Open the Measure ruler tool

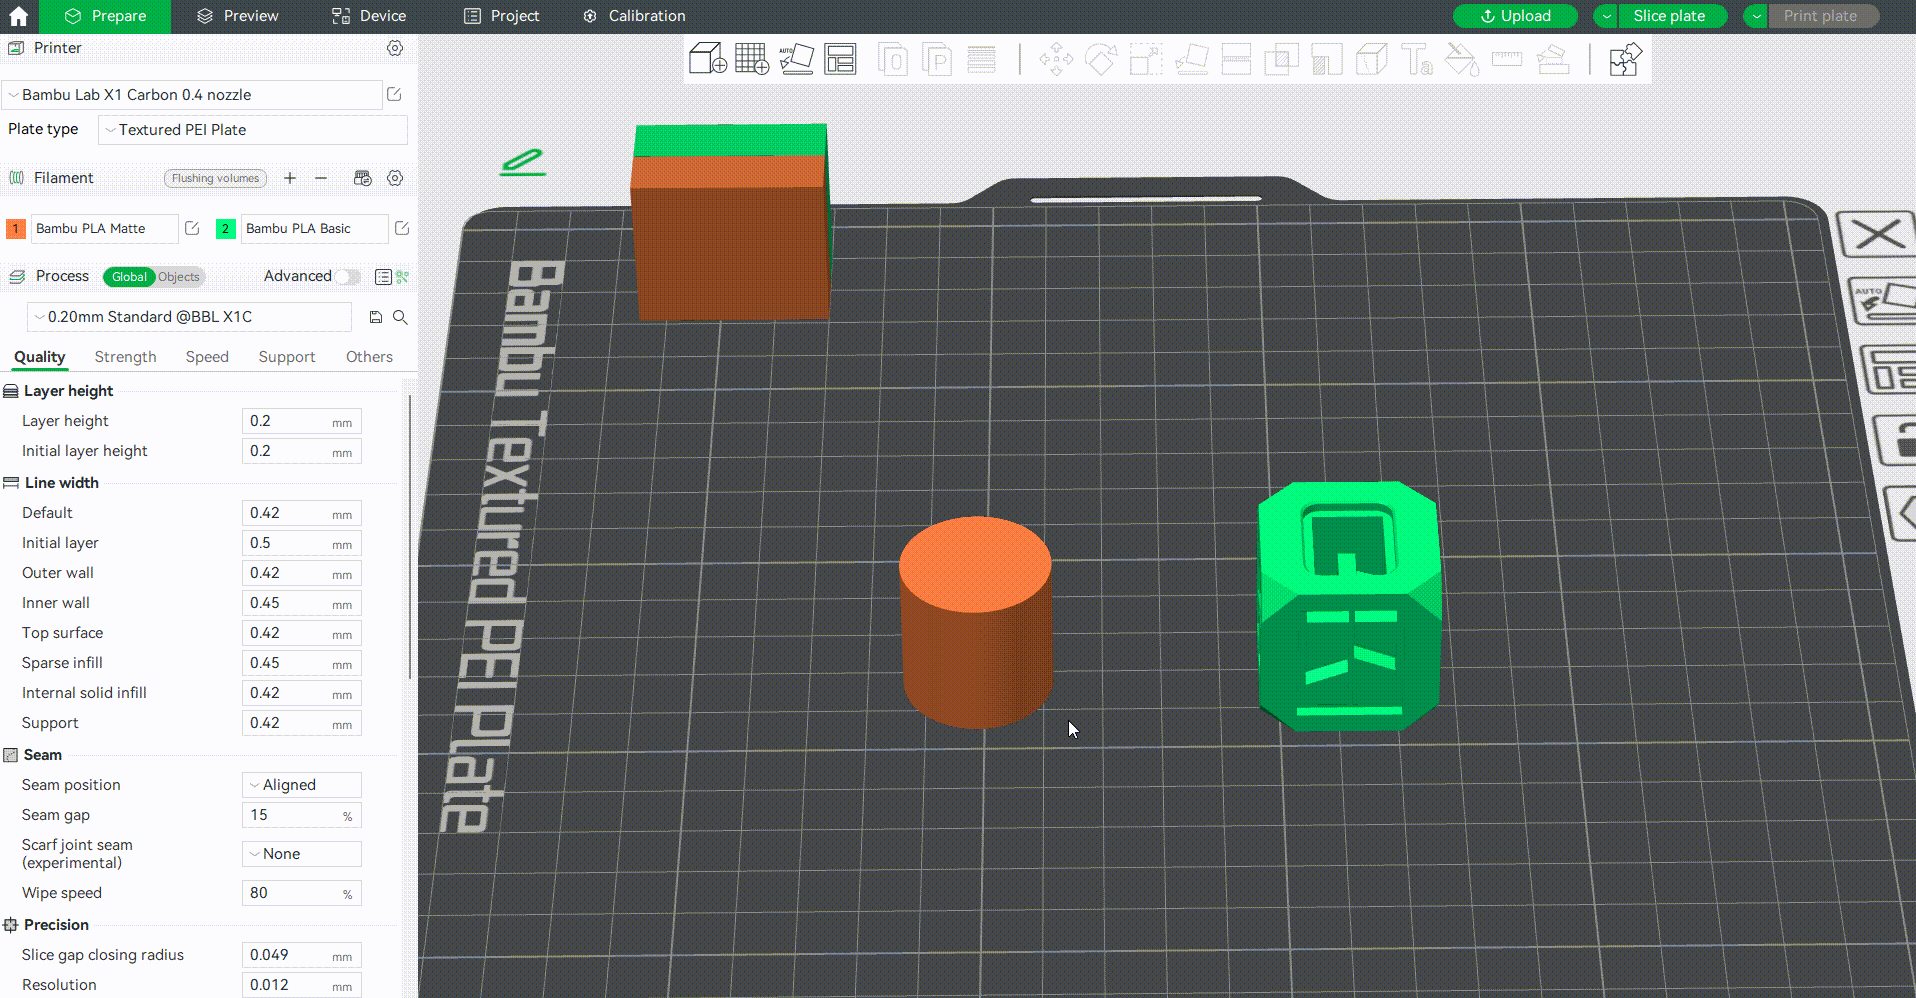tap(1506, 59)
